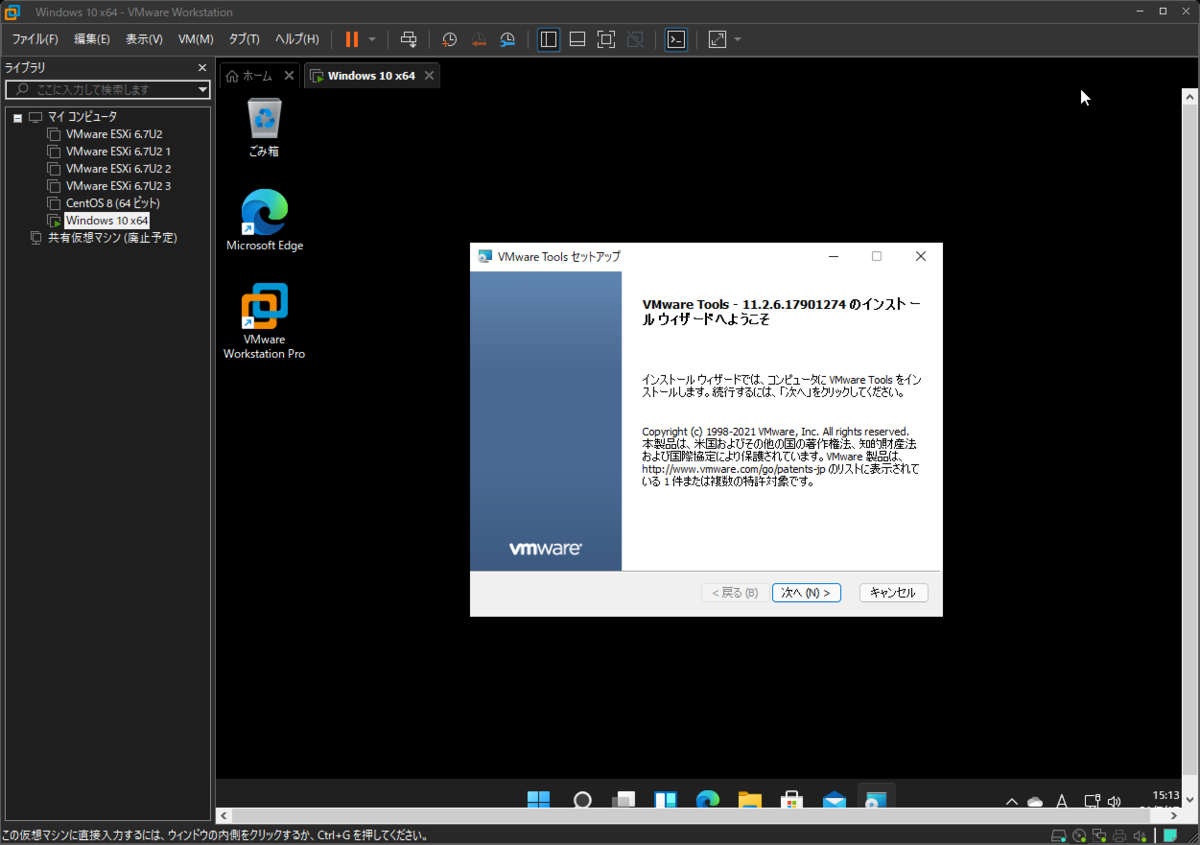Image resolution: width=1200 pixels, height=845 pixels.
Task: Take a snapshot of this virtual machine
Action: point(450,39)
